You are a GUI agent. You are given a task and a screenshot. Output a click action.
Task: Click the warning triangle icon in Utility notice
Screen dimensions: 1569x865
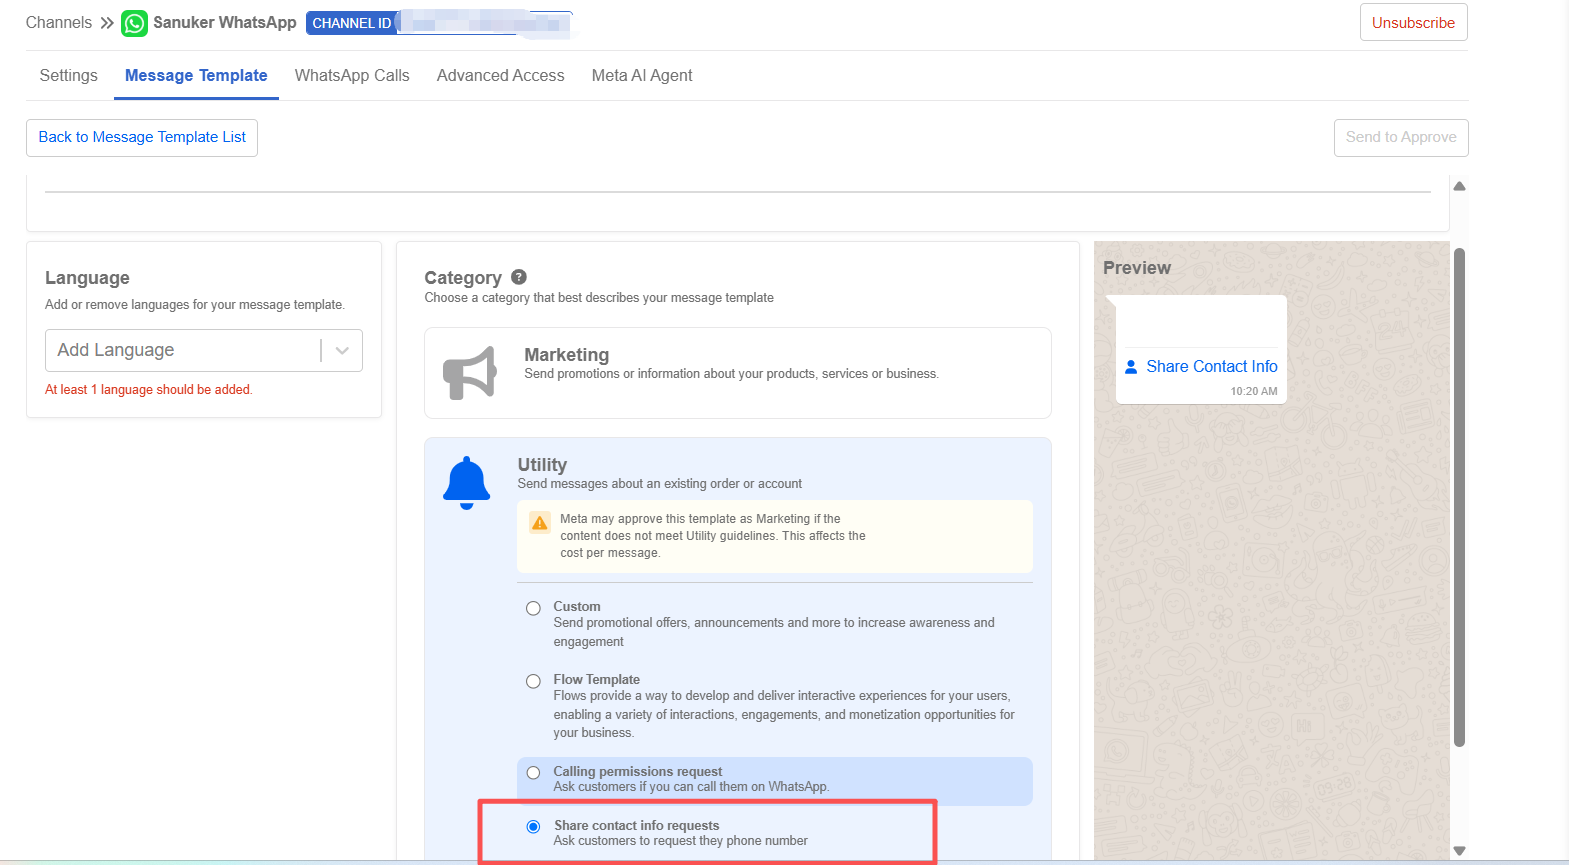[540, 523]
